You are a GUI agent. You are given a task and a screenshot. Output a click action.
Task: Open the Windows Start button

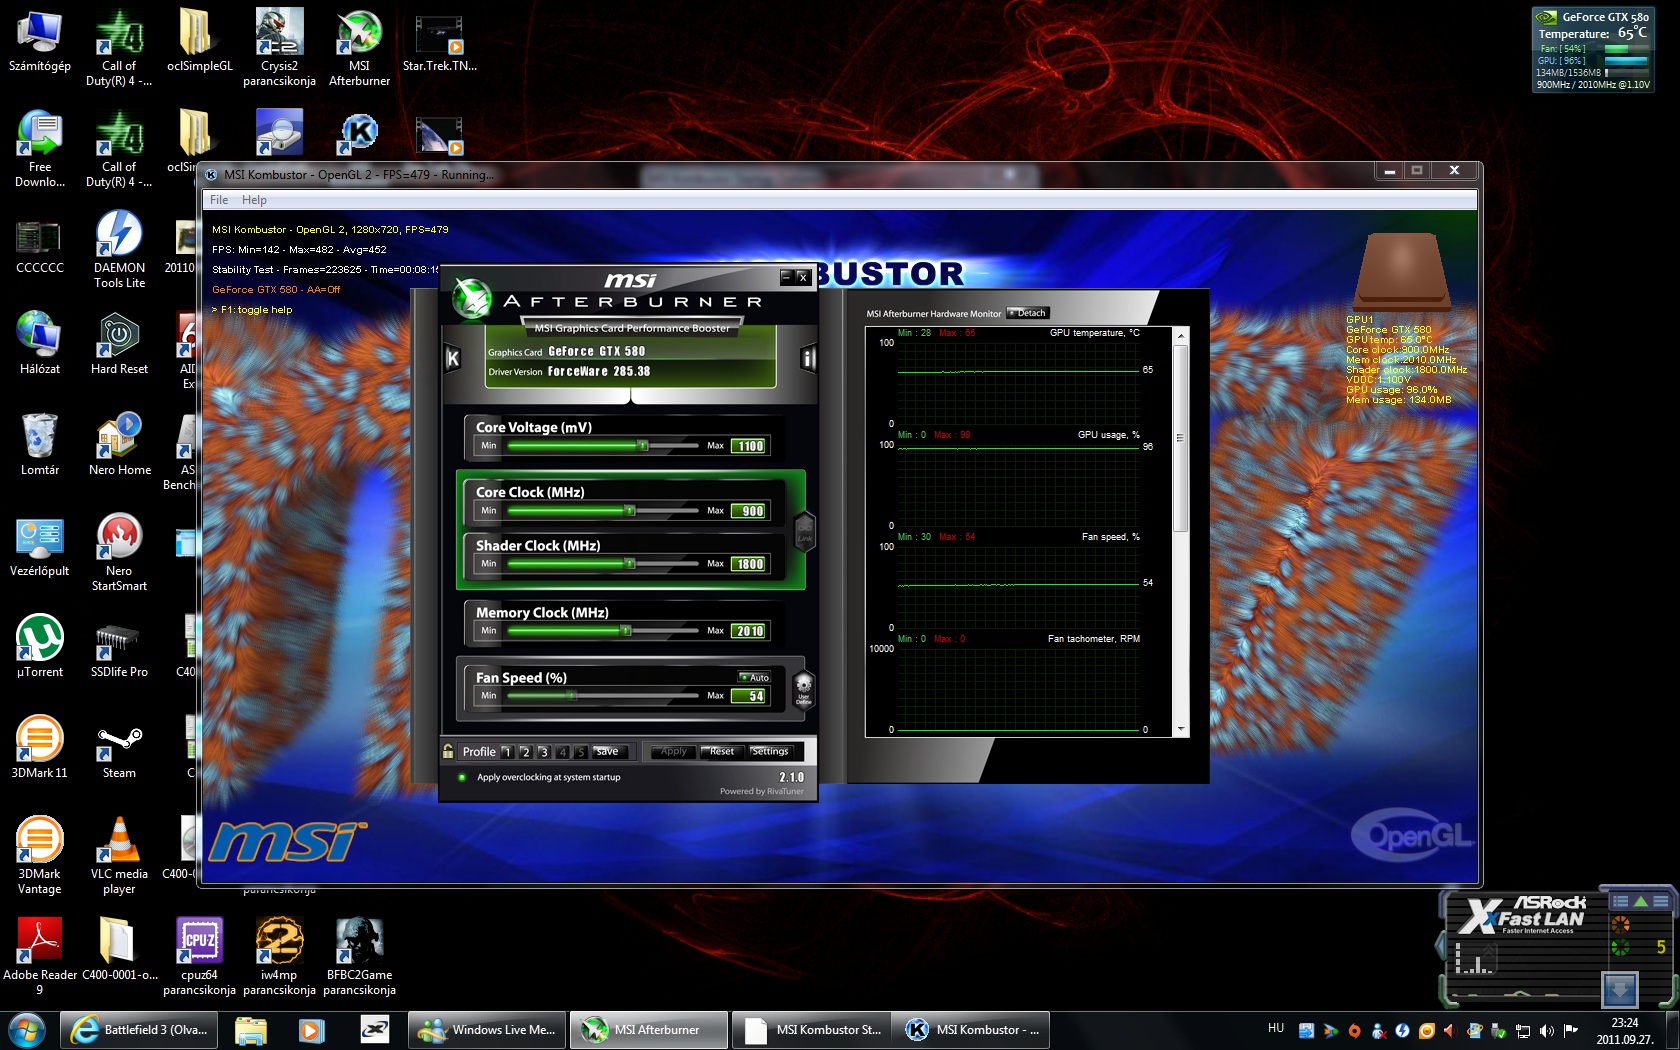(27, 1029)
